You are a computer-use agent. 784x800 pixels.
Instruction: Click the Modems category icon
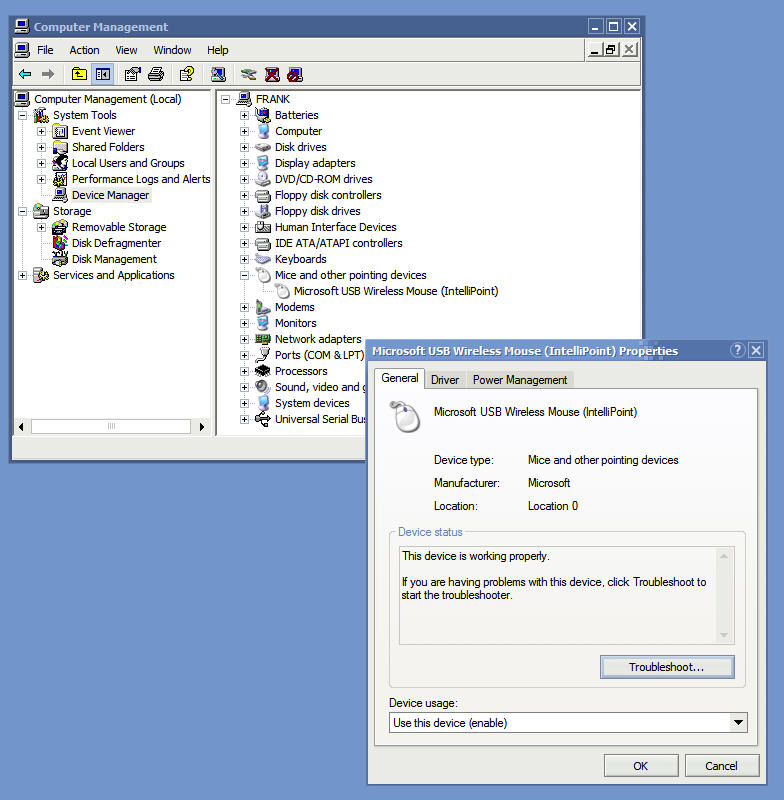[263, 307]
